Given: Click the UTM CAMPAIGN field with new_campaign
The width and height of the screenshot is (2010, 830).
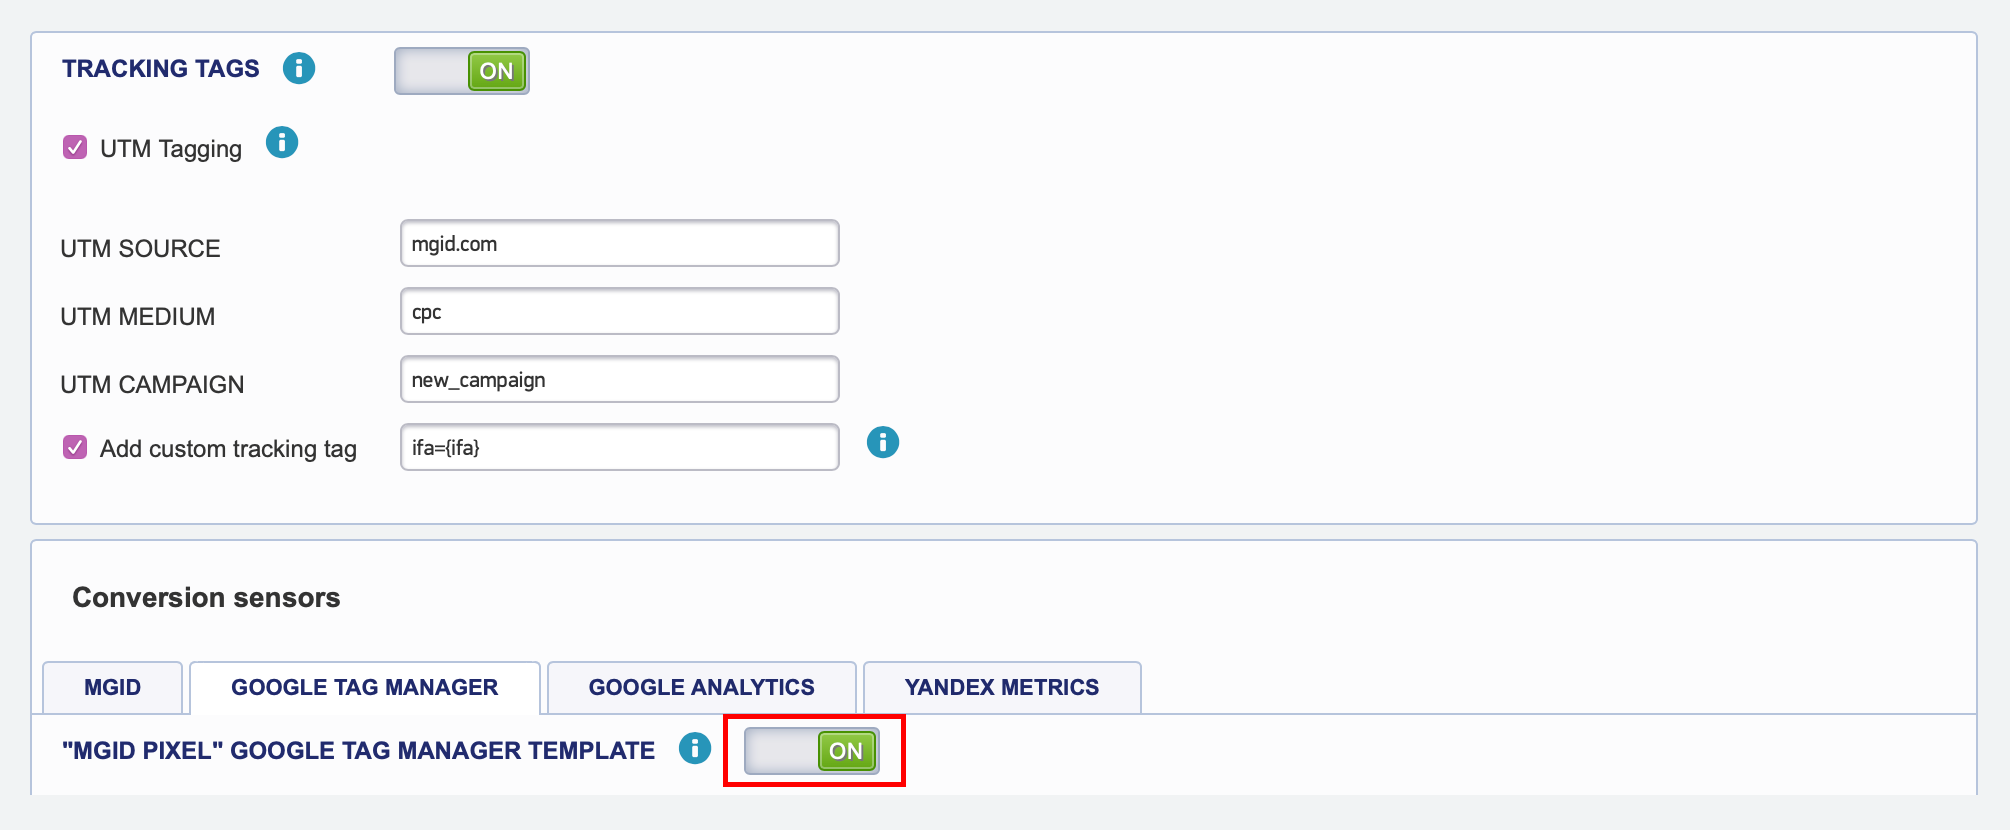Looking at the screenshot, I should [x=620, y=379].
